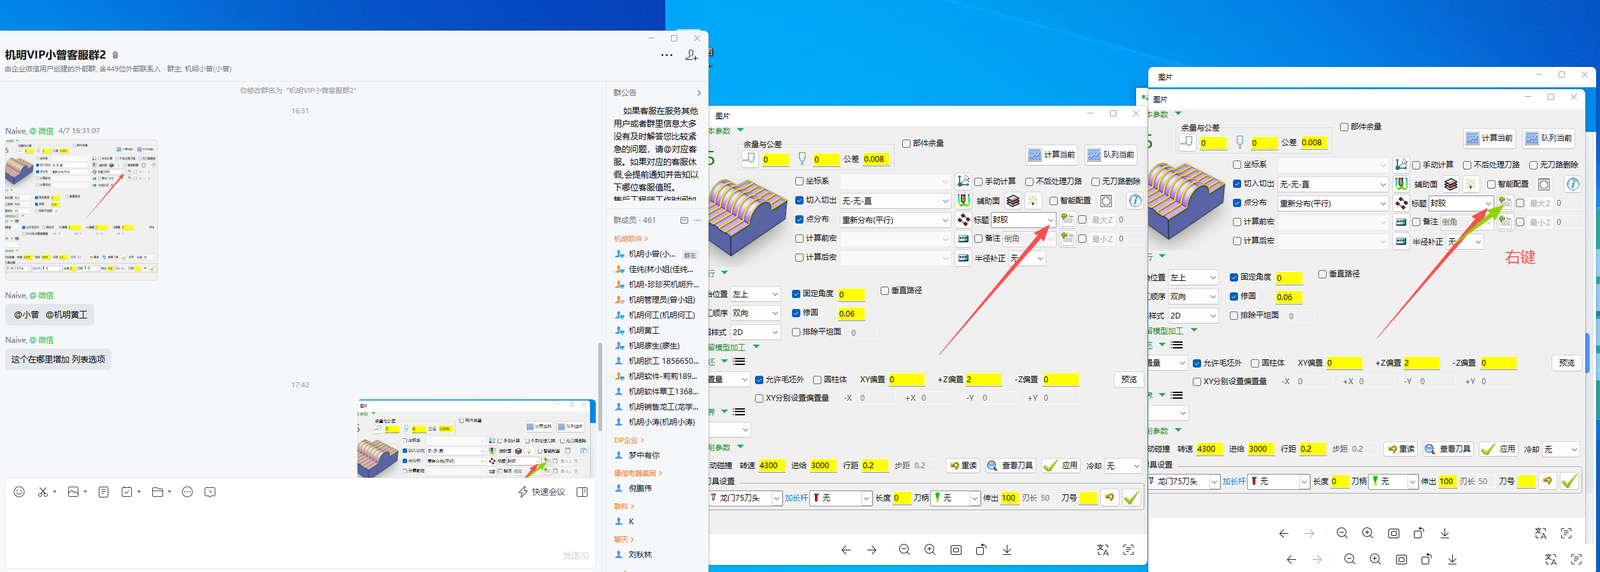Click zoom in in the middle picture viewer
Image resolution: width=1600 pixels, height=572 pixels.
pos(930,550)
